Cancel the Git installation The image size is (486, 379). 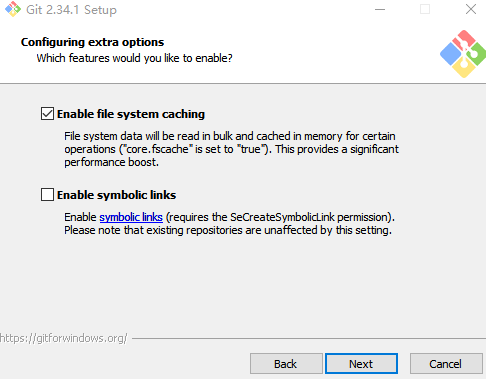pos(446,364)
